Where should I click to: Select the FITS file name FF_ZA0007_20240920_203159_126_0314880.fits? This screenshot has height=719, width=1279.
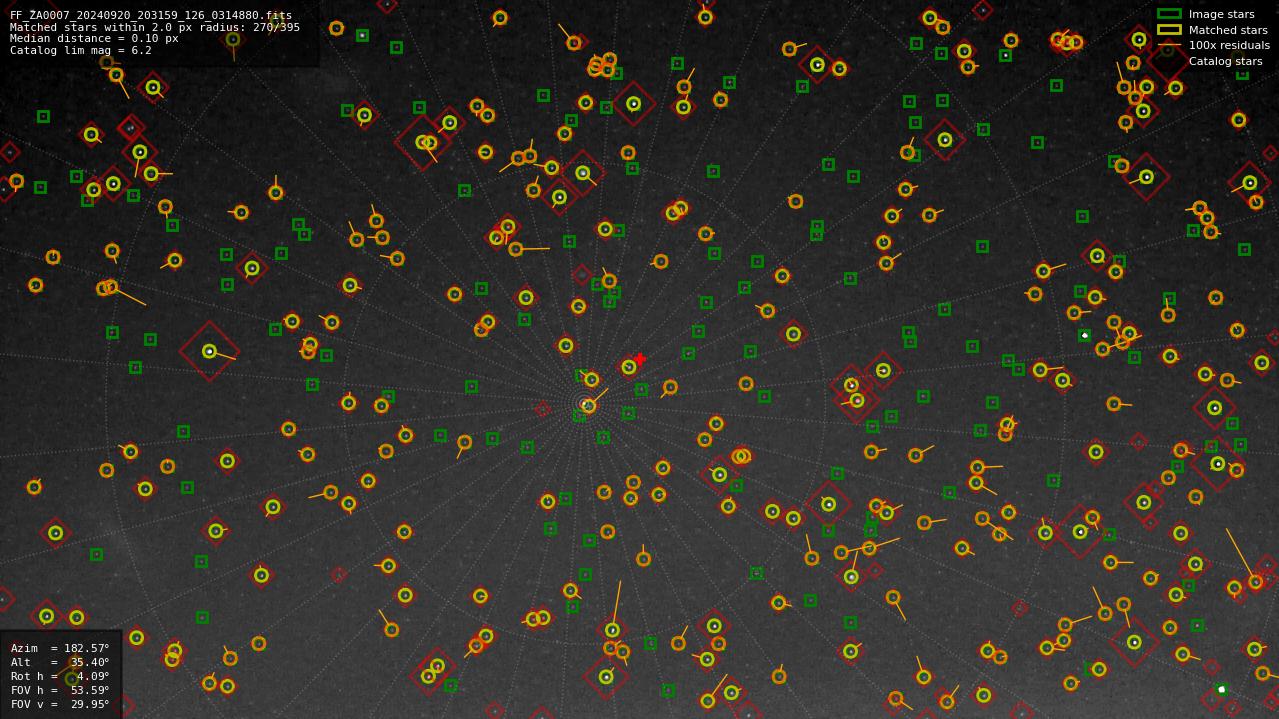(x=151, y=15)
